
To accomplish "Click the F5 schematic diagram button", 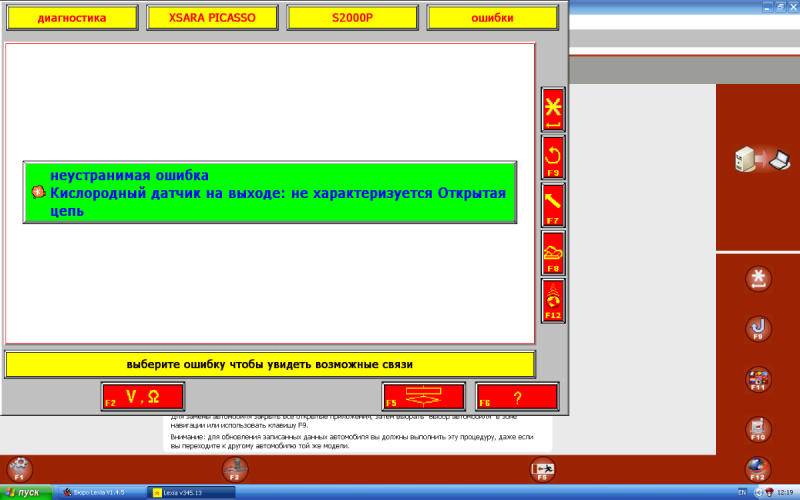I will click(423, 396).
